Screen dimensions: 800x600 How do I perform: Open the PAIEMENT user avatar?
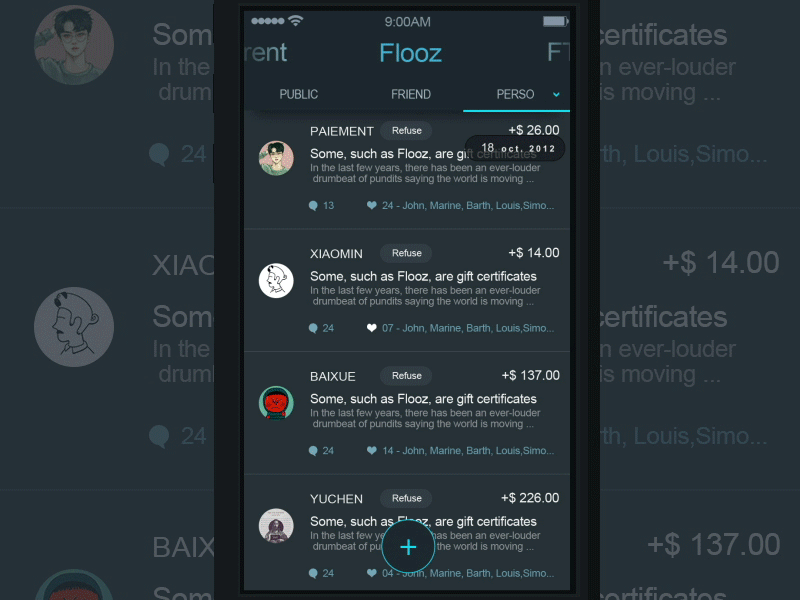pos(276,158)
